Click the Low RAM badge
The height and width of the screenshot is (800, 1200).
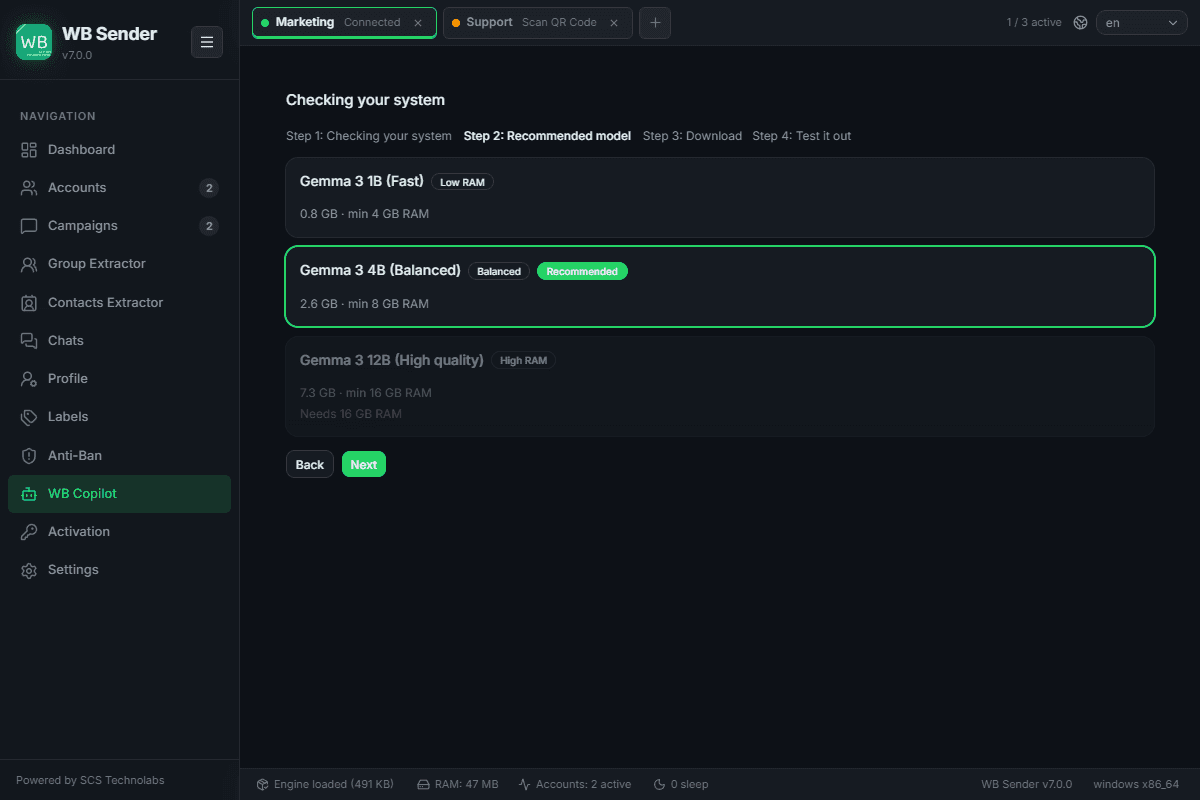click(x=462, y=182)
